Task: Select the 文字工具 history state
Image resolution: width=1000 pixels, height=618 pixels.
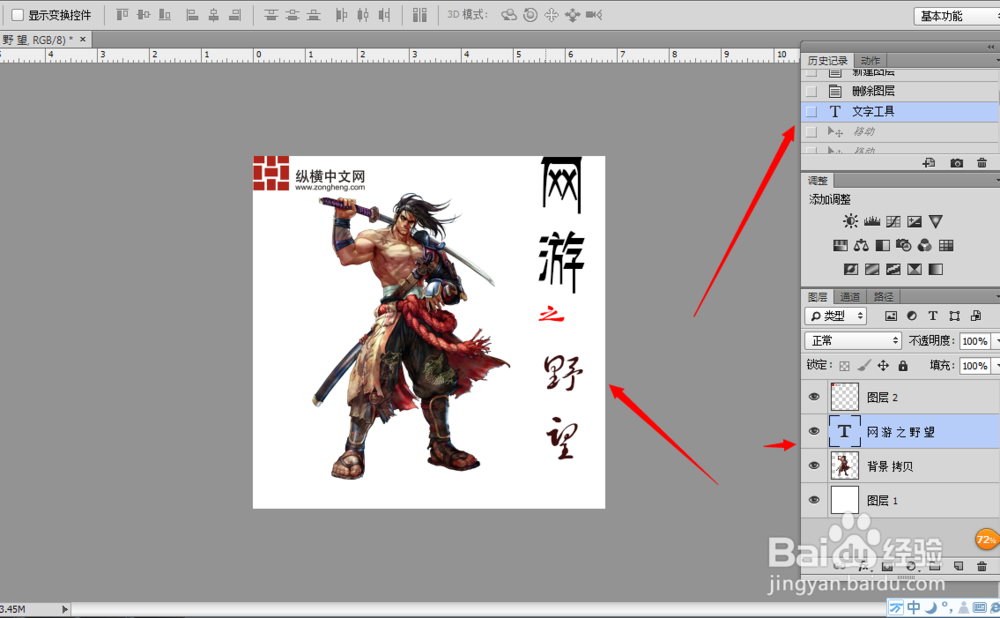Action: coord(900,112)
